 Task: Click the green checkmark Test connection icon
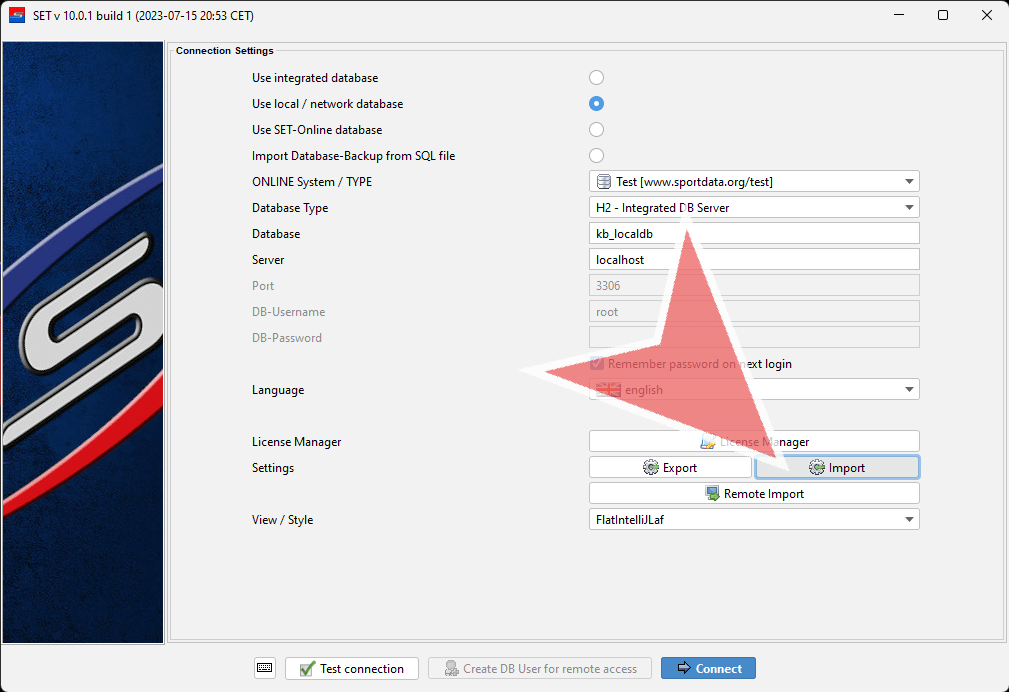[307, 669]
